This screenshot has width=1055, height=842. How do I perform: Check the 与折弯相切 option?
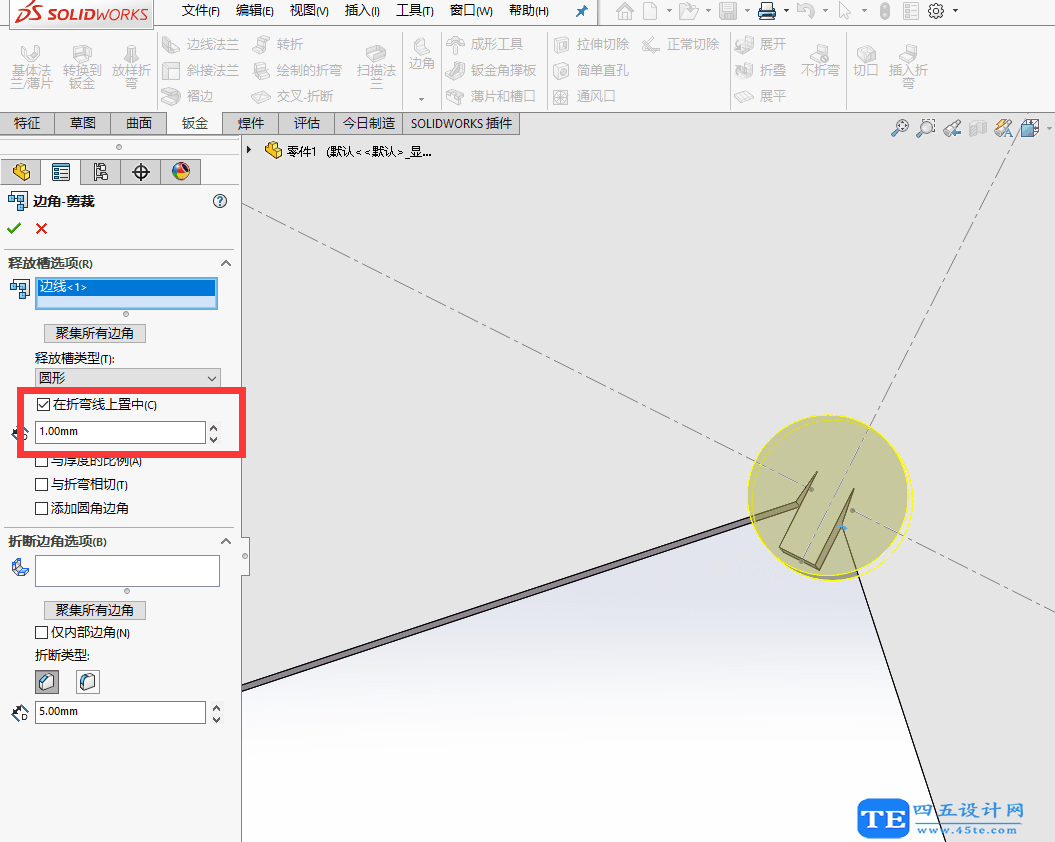40,485
